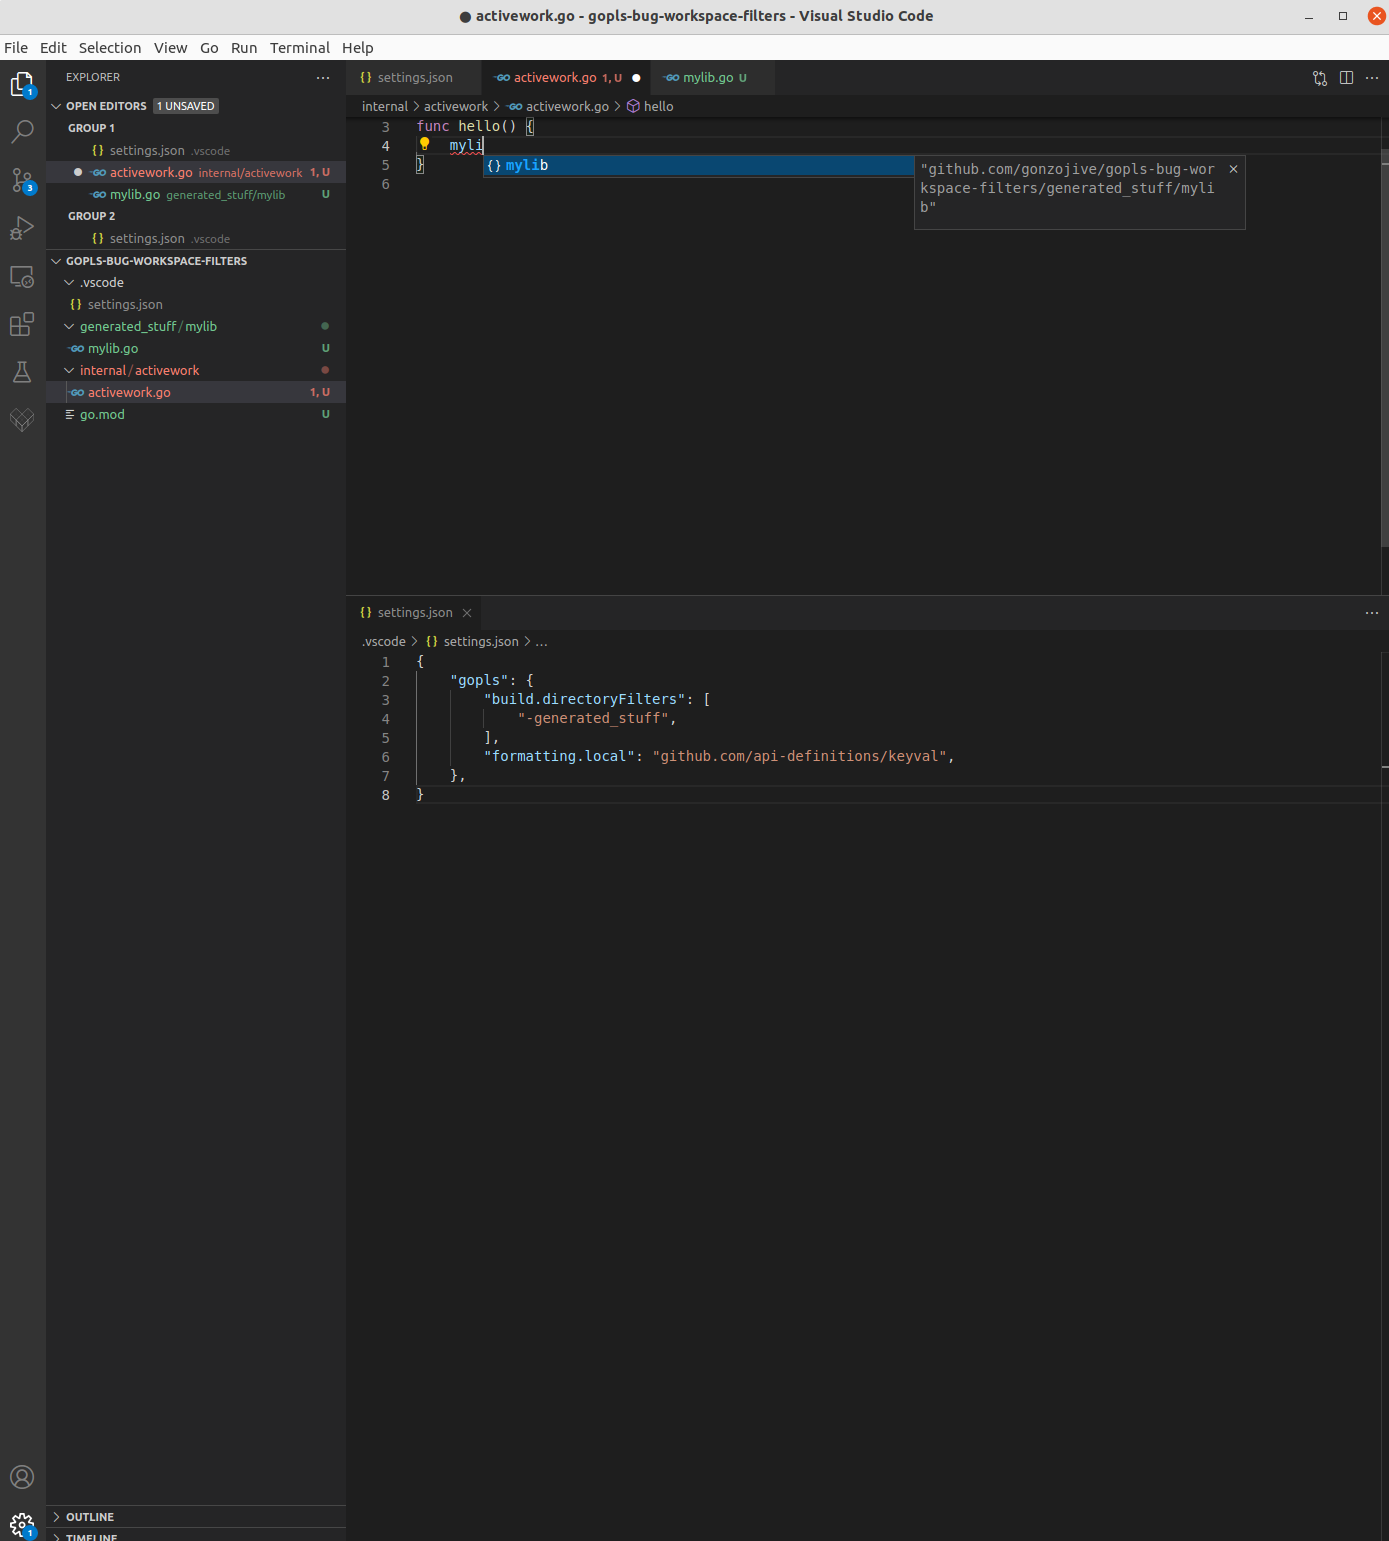
Task: Close the import documentation popup
Action: point(1233,169)
